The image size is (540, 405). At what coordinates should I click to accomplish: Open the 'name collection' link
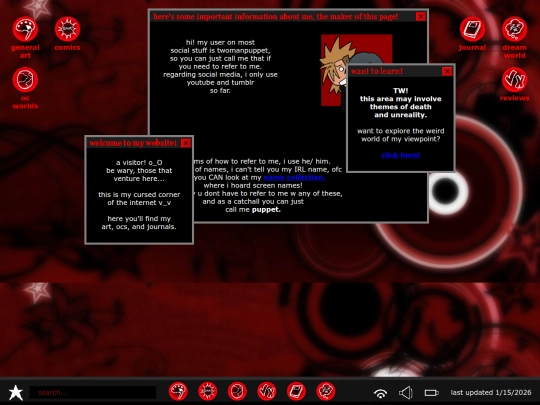tap(294, 177)
